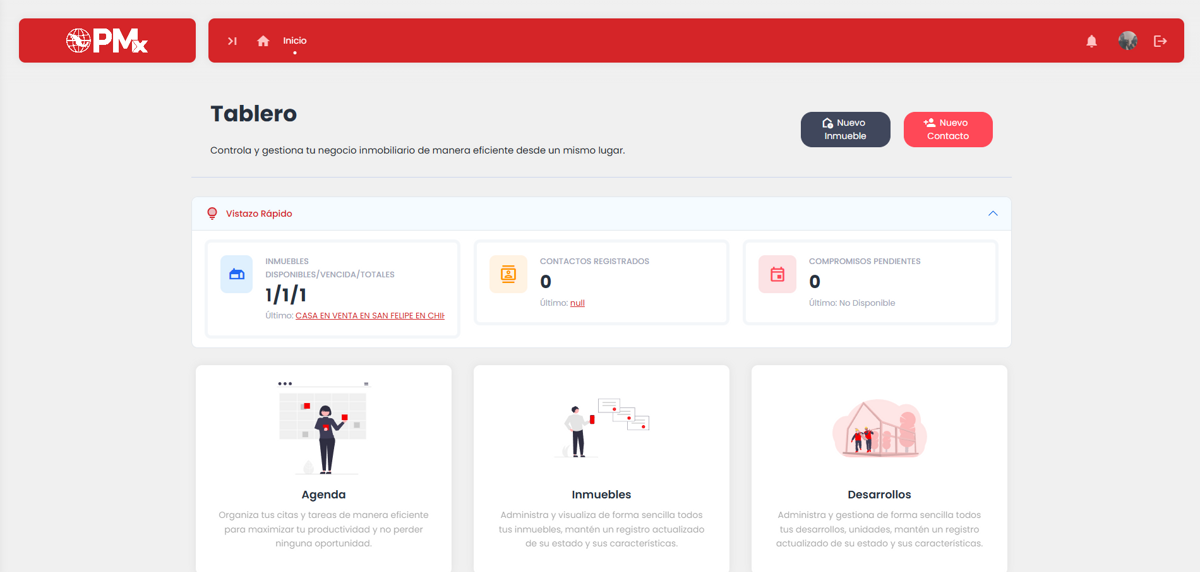Open the notifications bell
Viewport: 1200px width, 572px height.
(x=1091, y=41)
